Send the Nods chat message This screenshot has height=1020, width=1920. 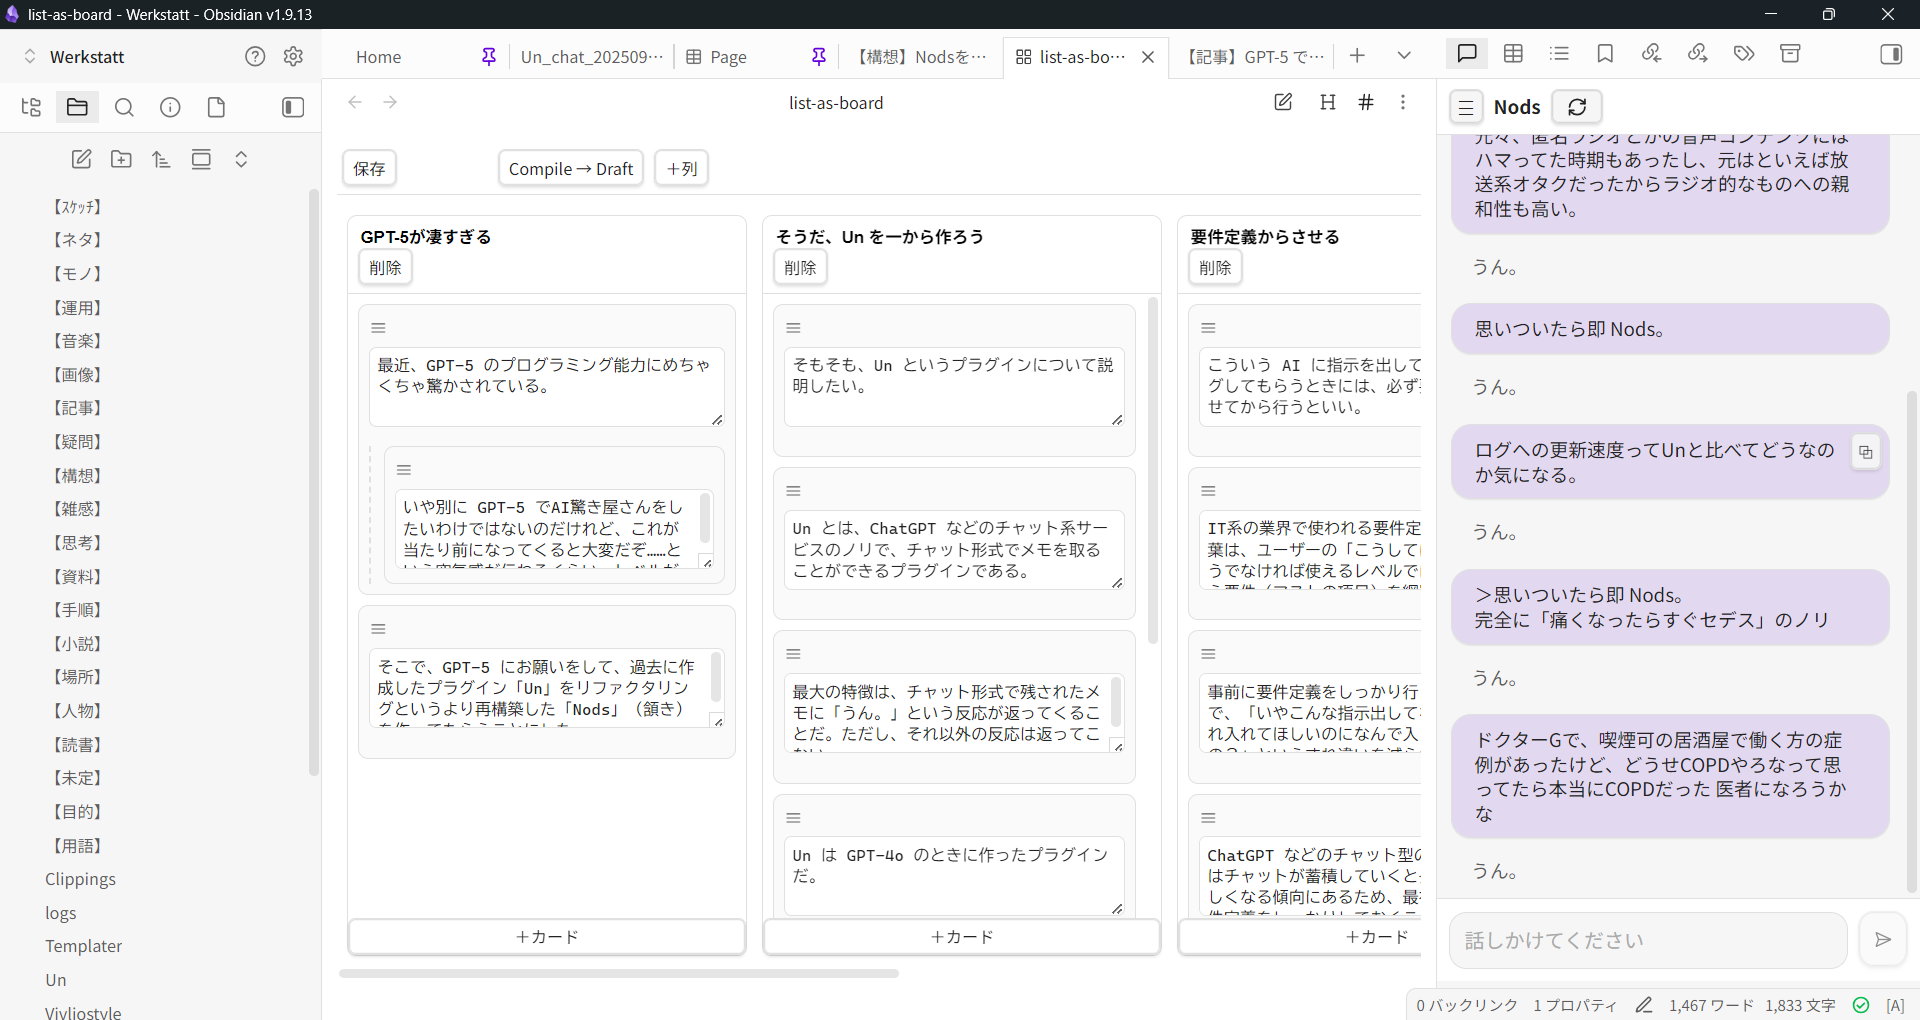(x=1883, y=940)
